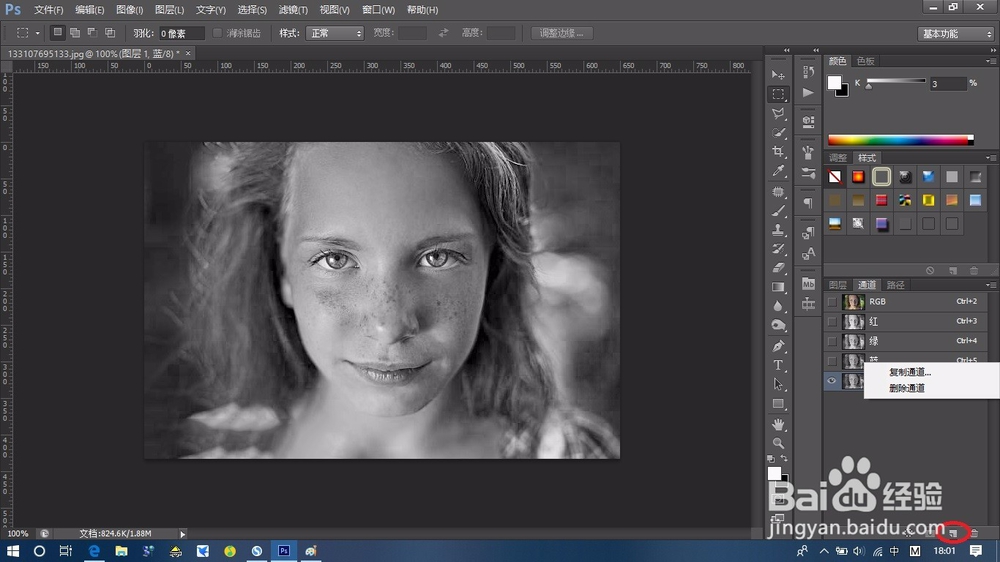Screen dimensions: 1000x562
Task: Select the Rectangular Marquee tool in toolbox
Action: tap(778, 94)
